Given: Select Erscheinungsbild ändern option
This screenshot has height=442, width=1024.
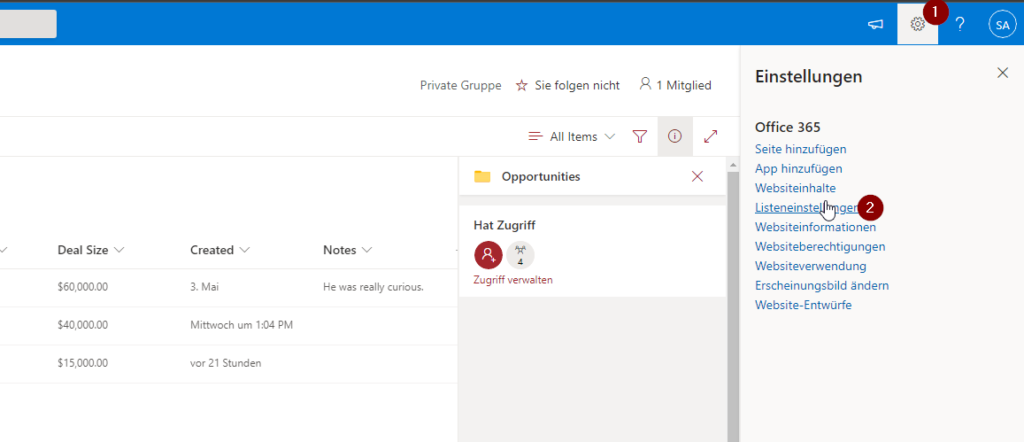Looking at the screenshot, I should click(822, 285).
